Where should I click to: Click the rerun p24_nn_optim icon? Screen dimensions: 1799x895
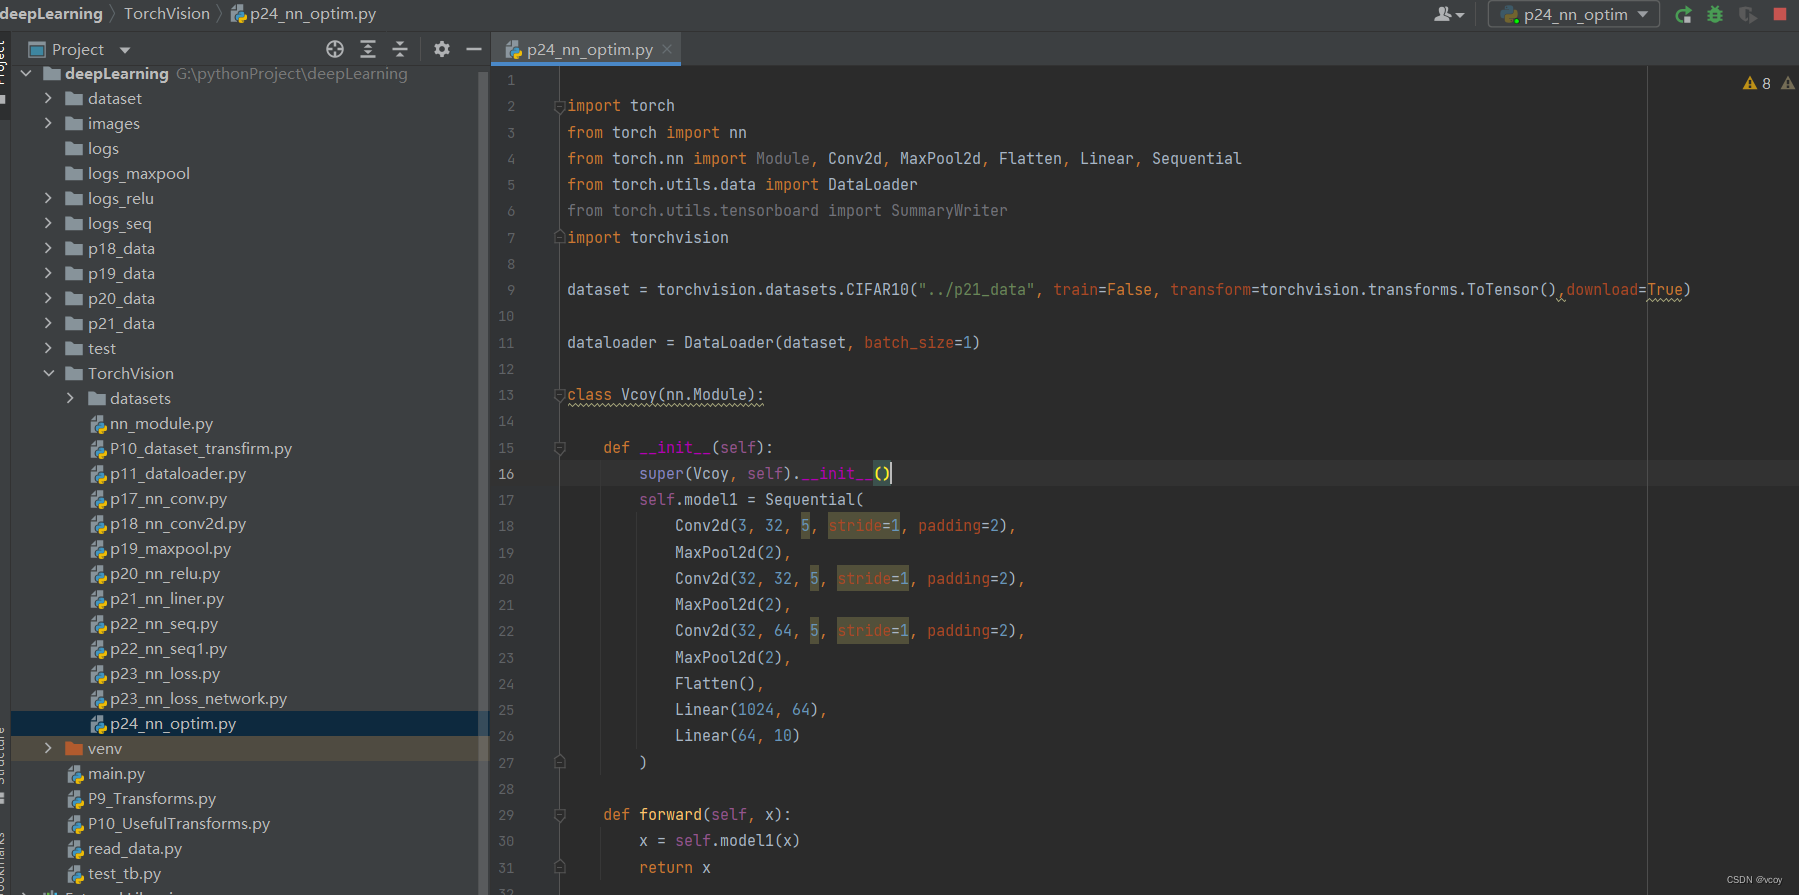pyautogui.click(x=1684, y=14)
